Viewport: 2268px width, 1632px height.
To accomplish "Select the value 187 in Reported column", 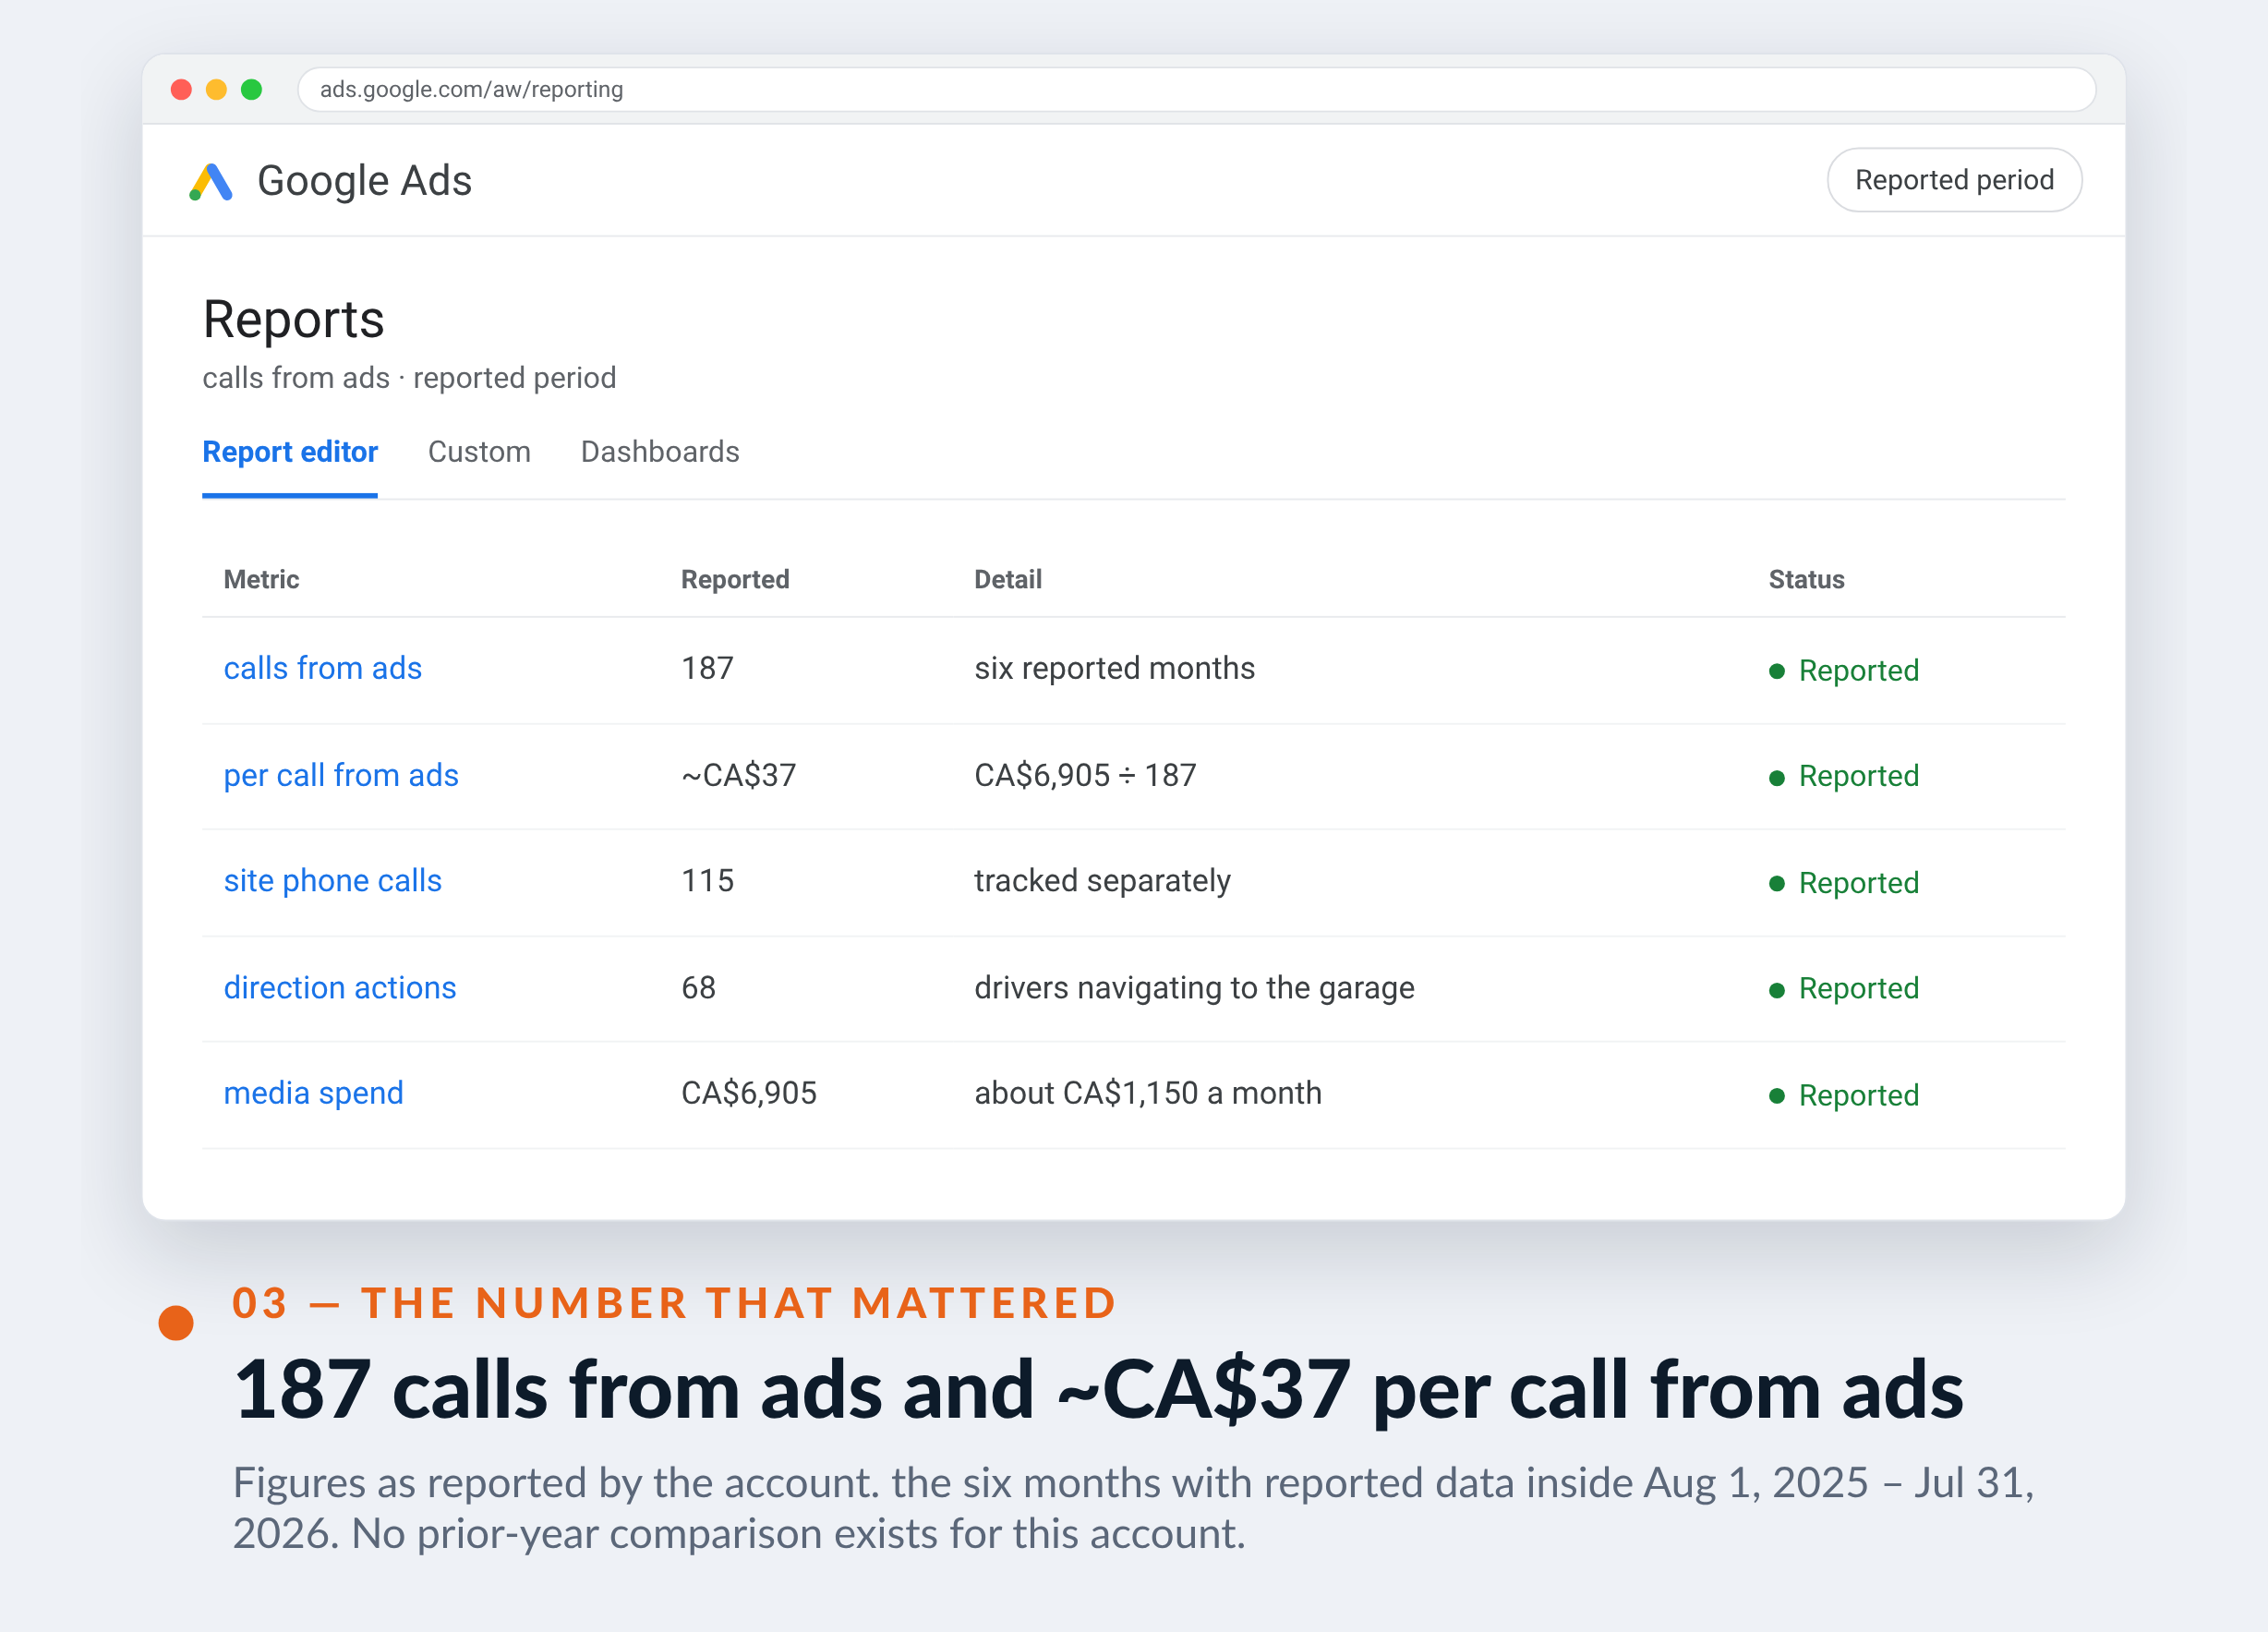I will [707, 668].
